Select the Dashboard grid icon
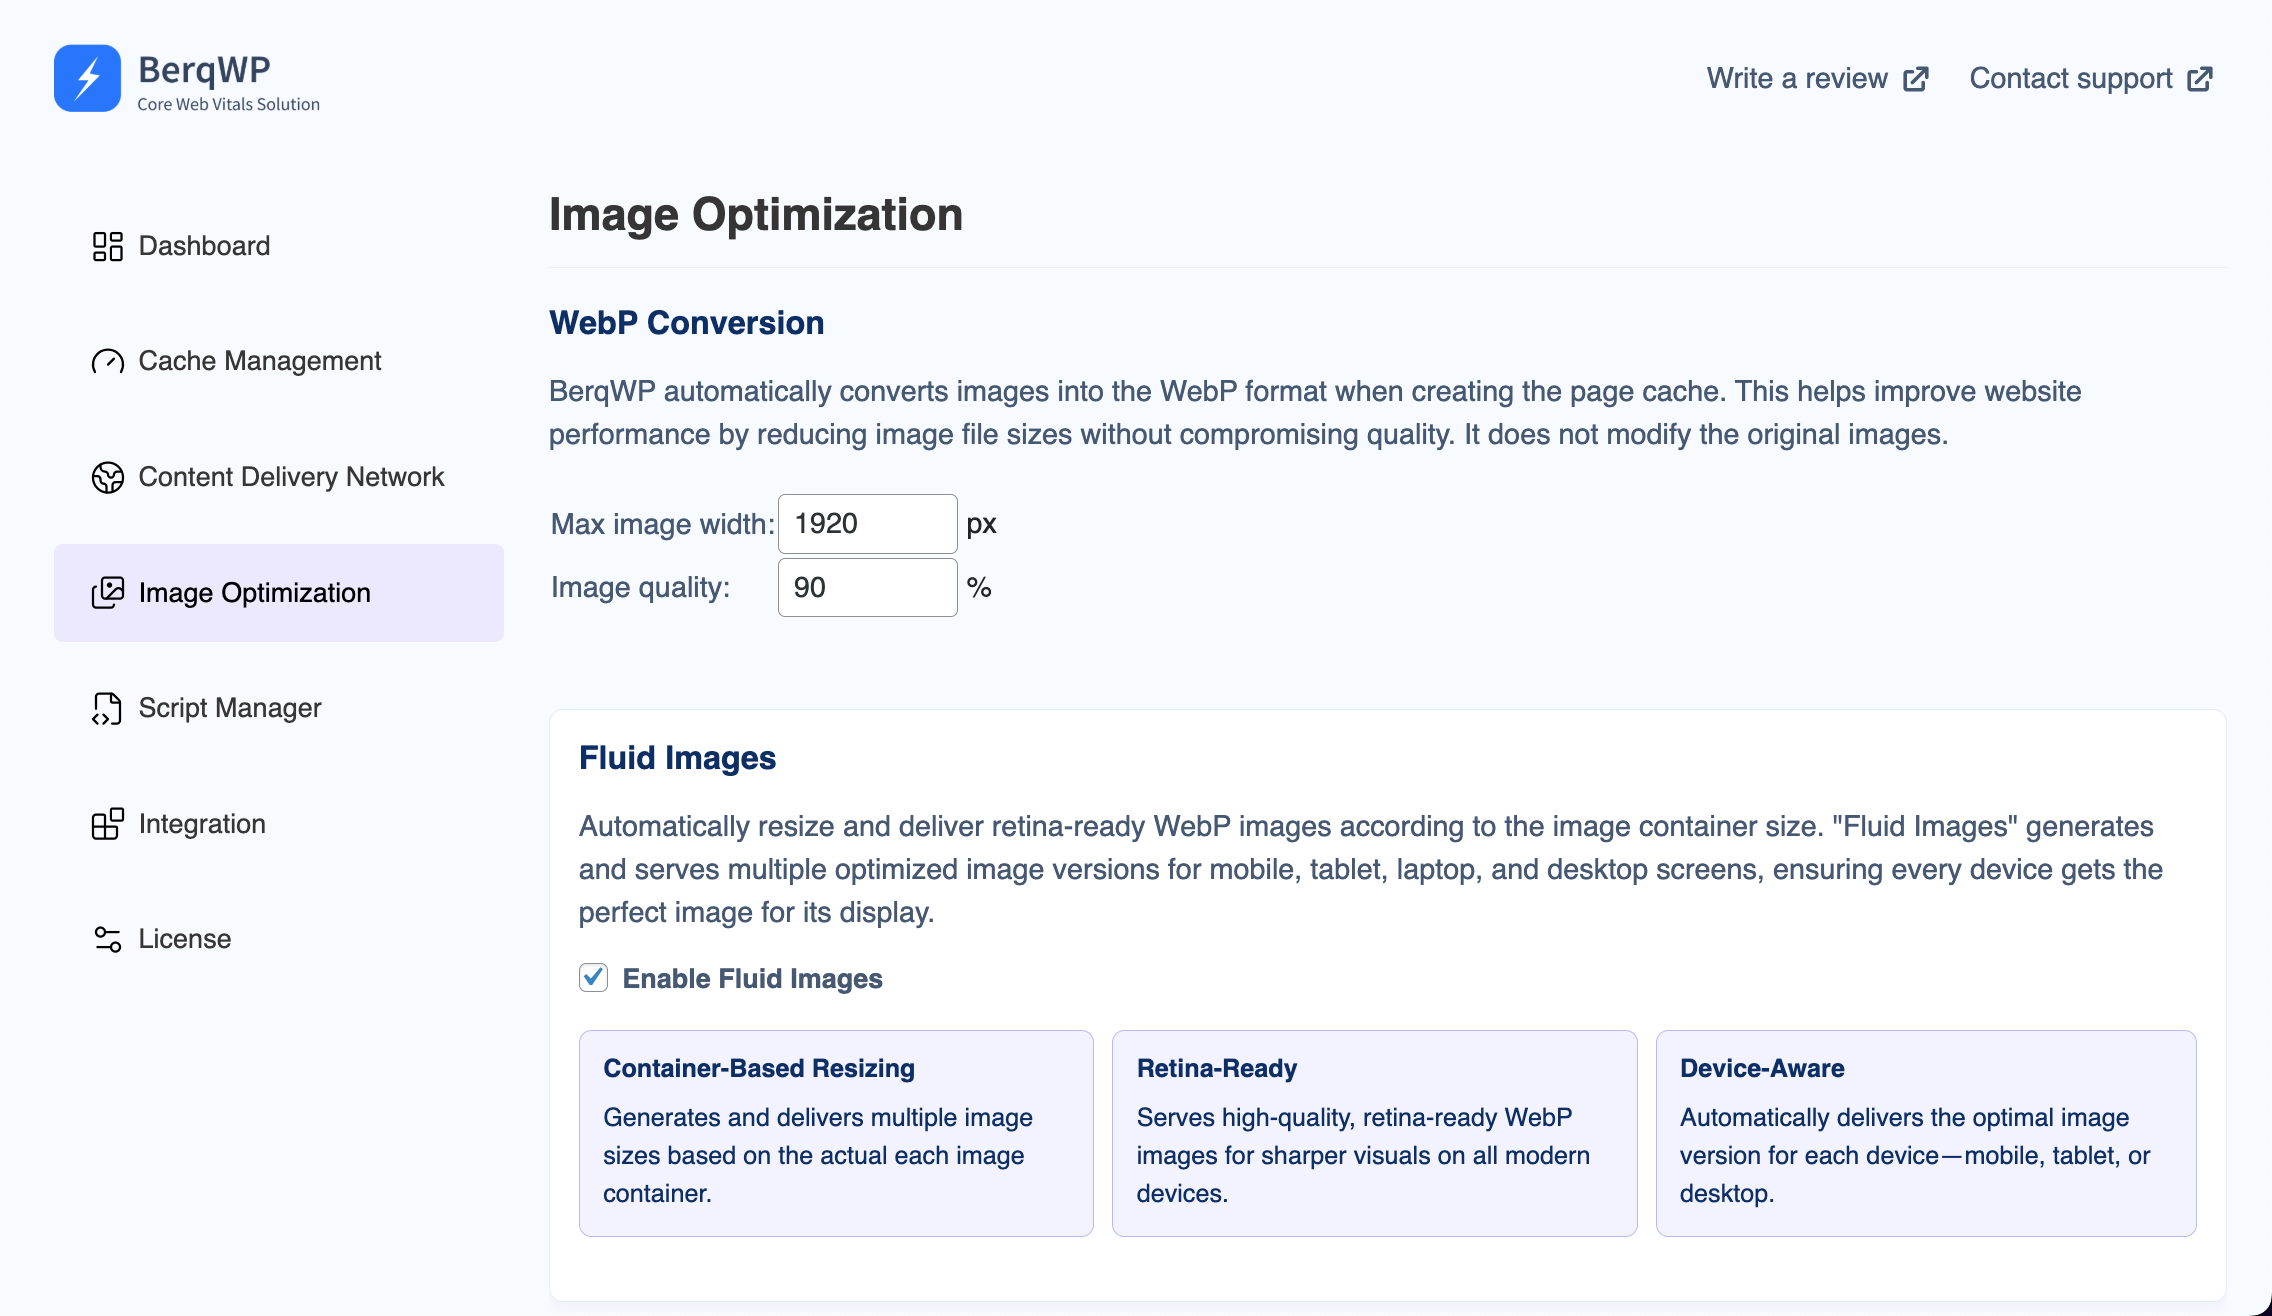The image size is (2272, 1316). 107,246
